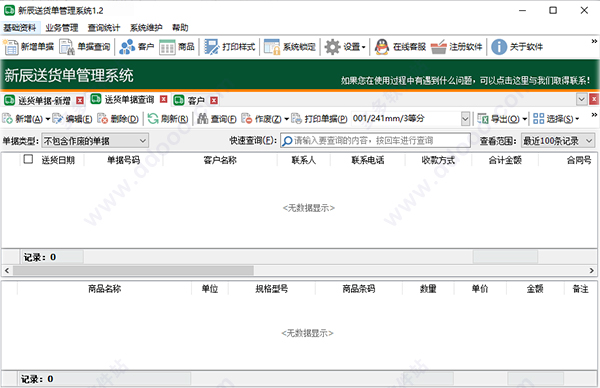
Task: Open the 基础资料 menu
Action: pyautogui.click(x=20, y=28)
